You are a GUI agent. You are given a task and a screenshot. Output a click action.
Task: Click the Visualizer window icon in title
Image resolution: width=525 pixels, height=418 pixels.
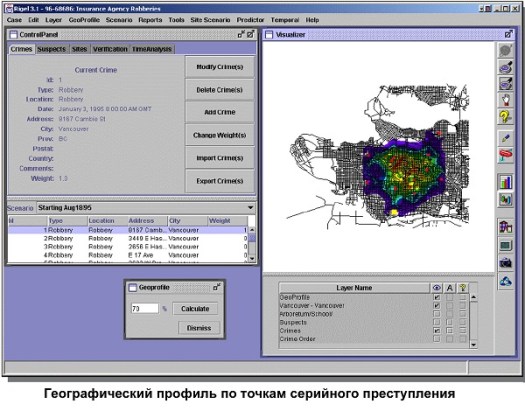(269, 34)
